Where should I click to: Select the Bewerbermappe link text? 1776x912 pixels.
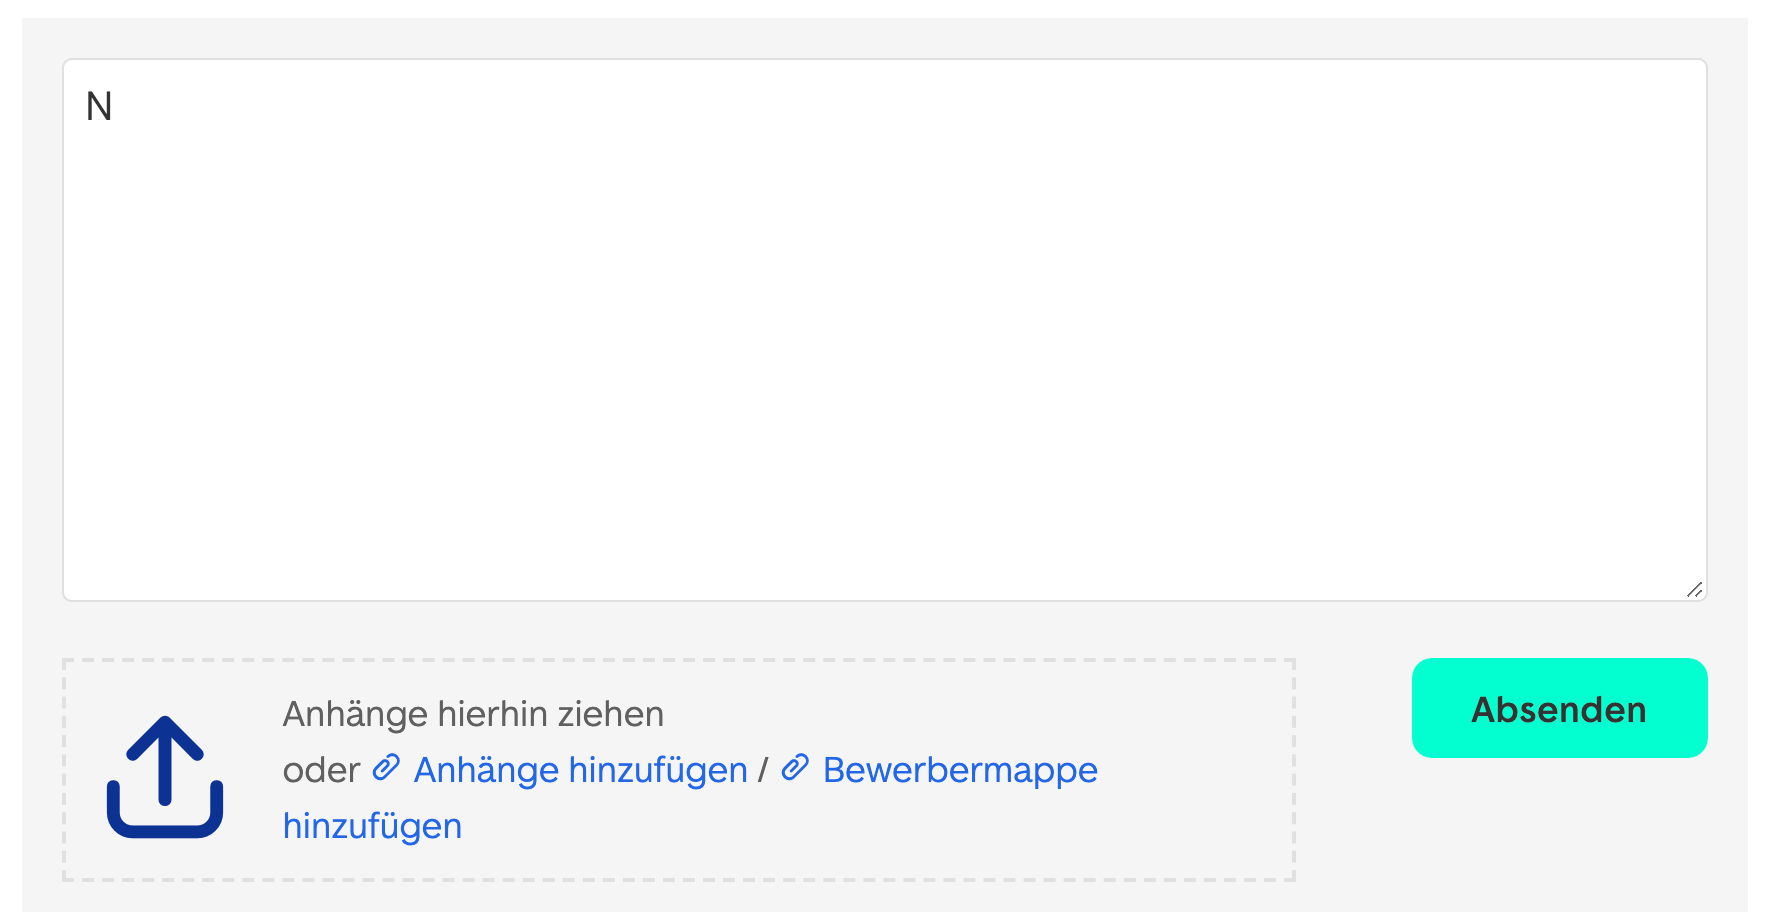pyautogui.click(x=960, y=770)
